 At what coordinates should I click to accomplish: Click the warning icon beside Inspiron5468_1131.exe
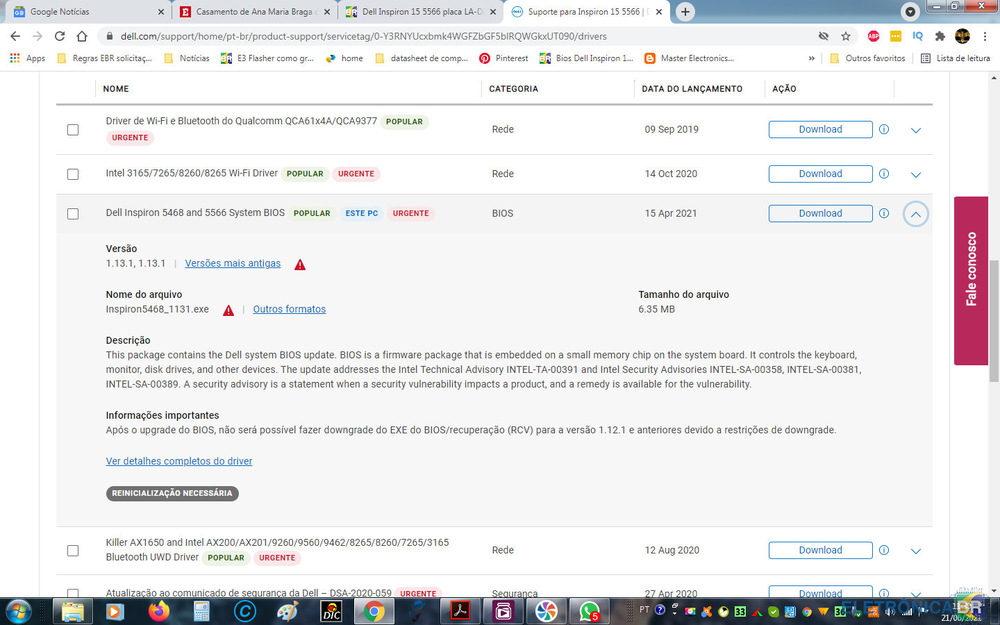pyautogui.click(x=228, y=310)
